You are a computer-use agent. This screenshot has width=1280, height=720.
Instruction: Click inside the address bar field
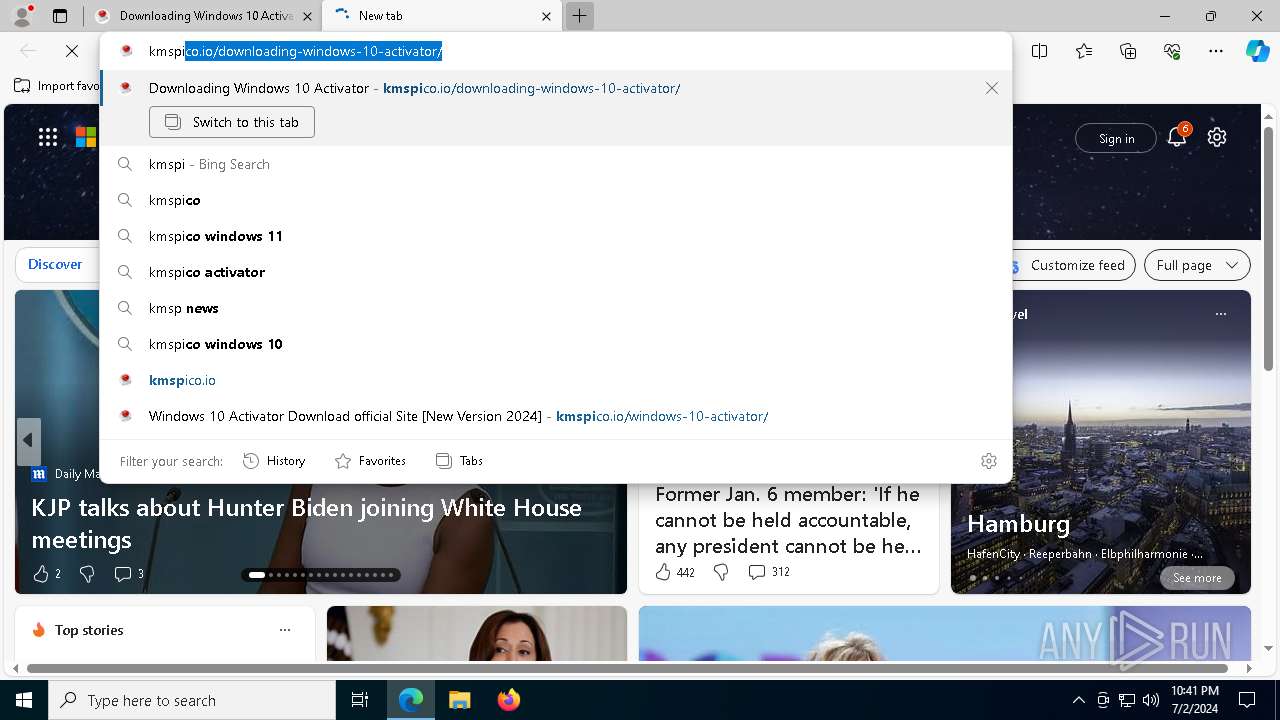(x=556, y=51)
